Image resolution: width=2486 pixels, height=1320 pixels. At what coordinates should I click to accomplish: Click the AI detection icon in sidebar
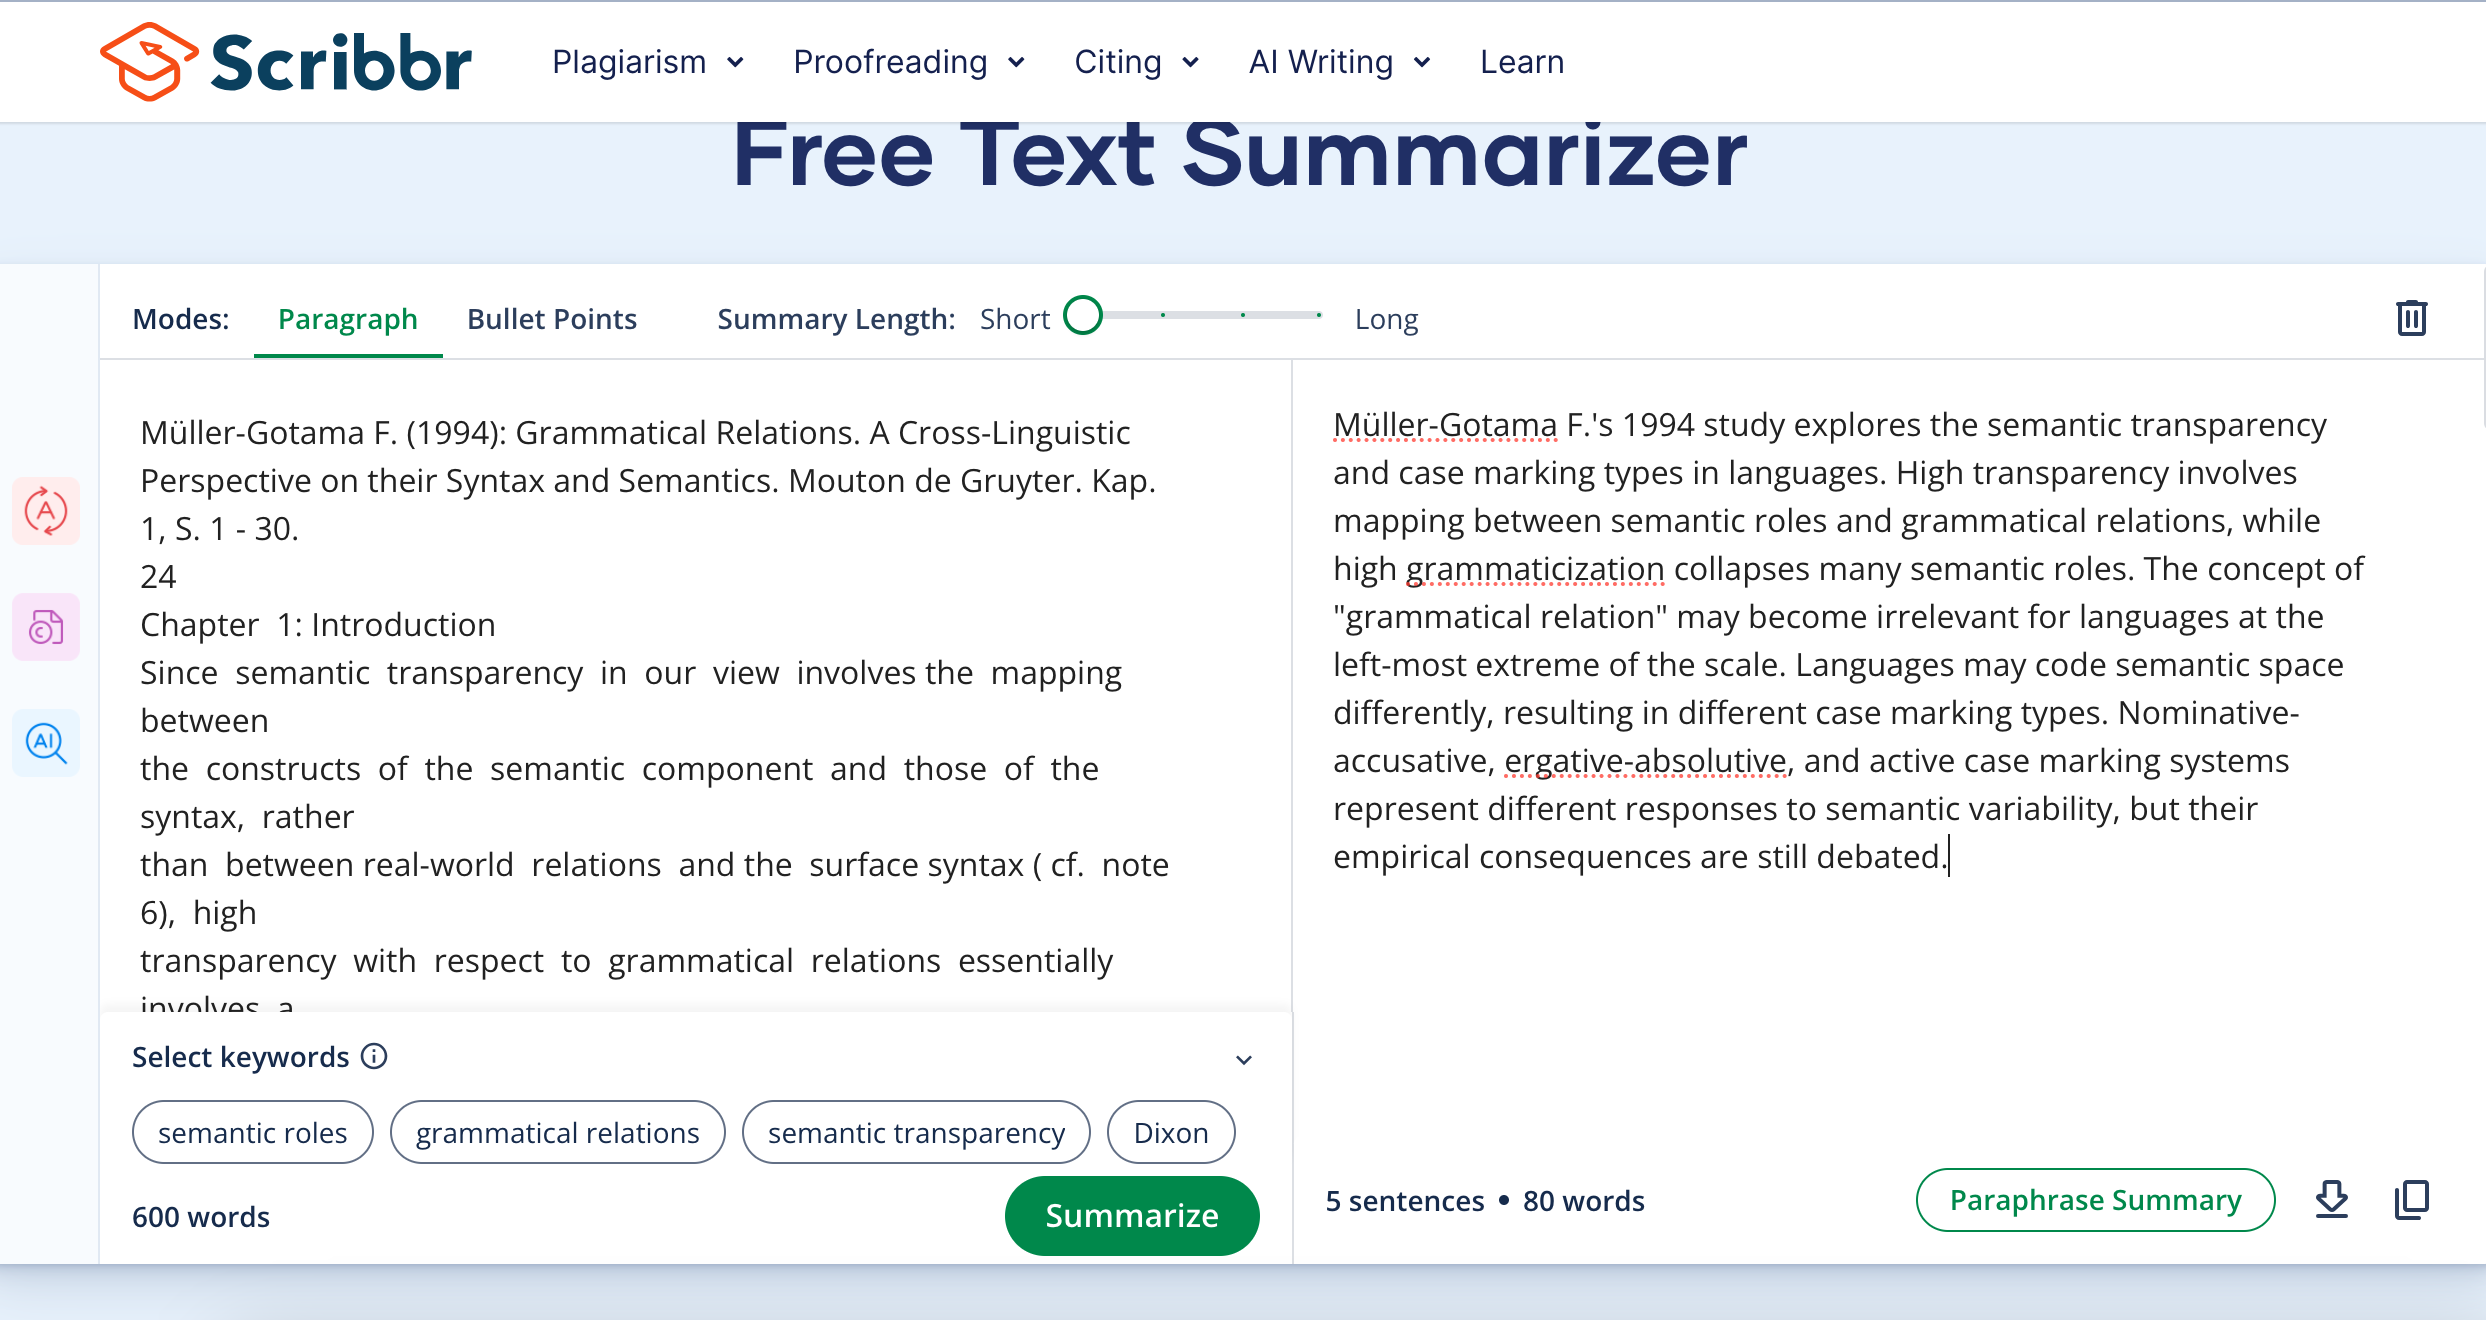48,743
